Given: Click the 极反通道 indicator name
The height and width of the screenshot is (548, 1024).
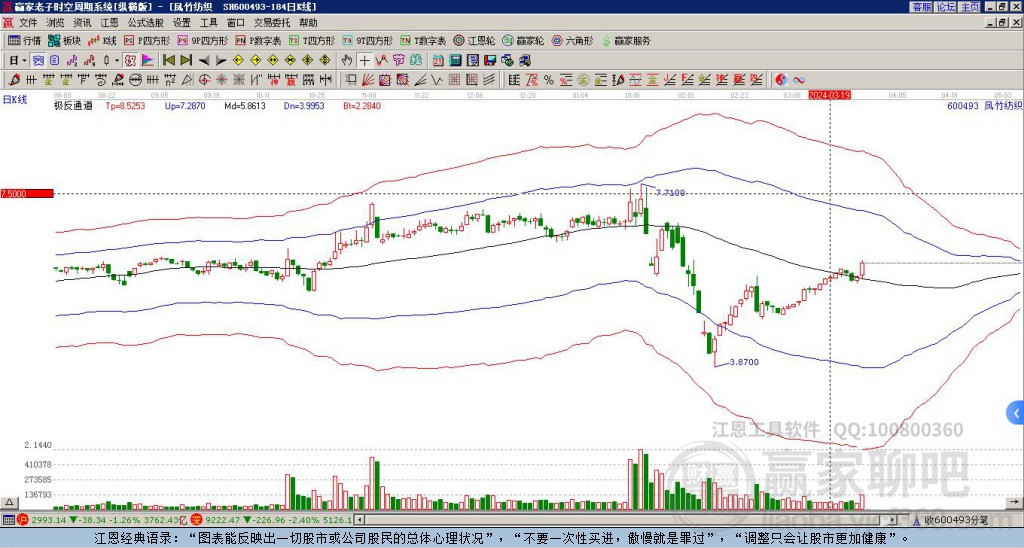Looking at the screenshot, I should pos(73,105).
